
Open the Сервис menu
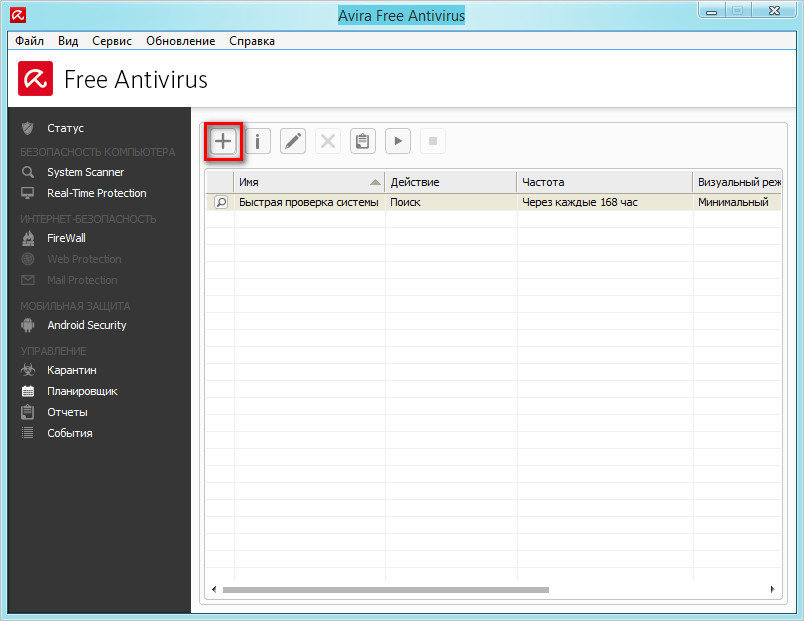(111, 41)
